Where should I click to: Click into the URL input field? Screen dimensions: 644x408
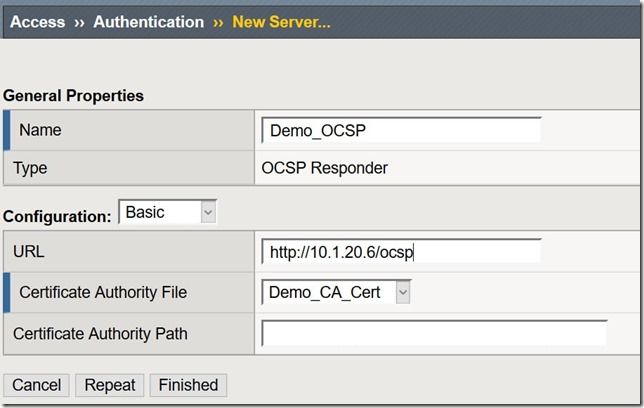click(401, 252)
